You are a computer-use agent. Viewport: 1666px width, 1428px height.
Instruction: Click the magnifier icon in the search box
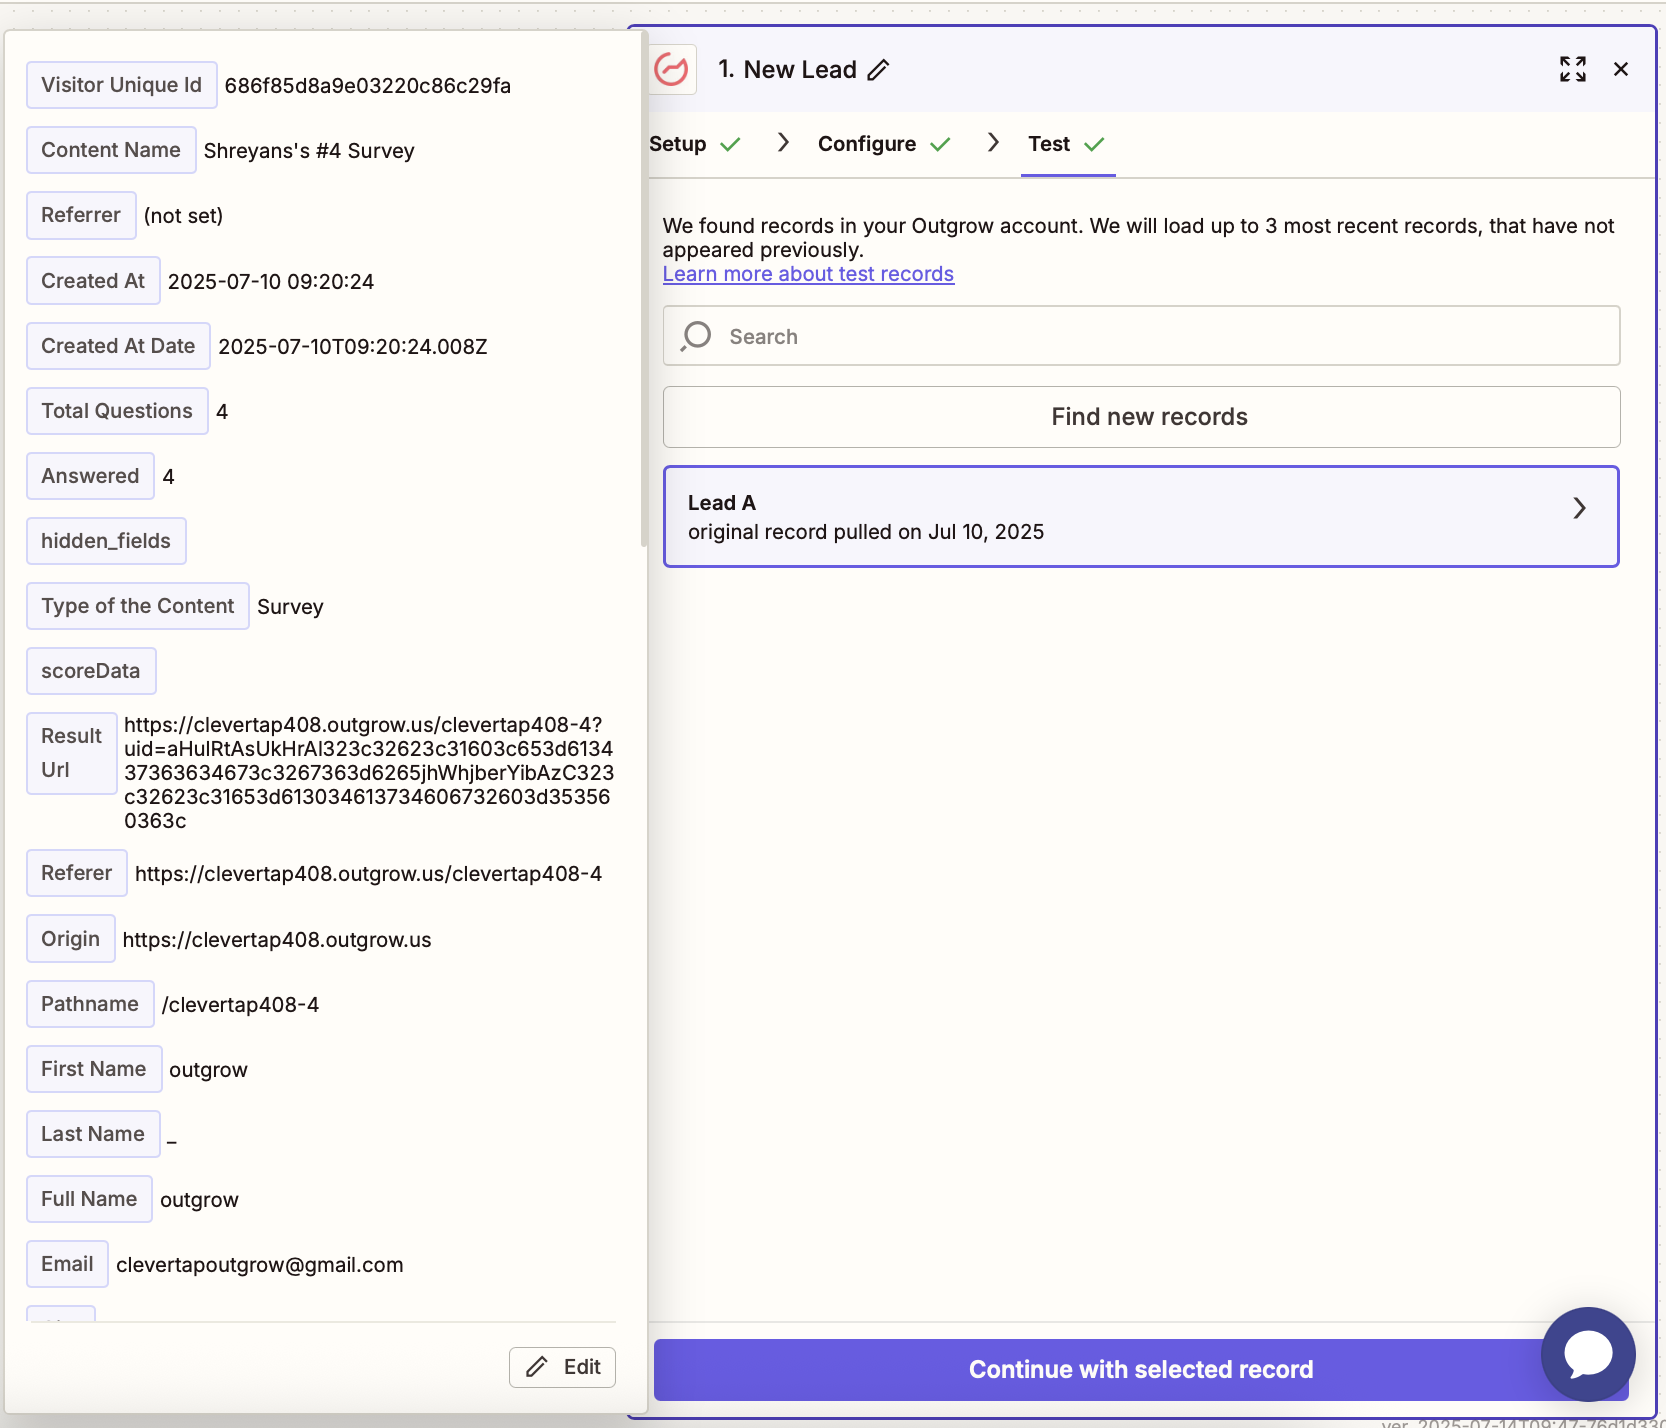696,336
